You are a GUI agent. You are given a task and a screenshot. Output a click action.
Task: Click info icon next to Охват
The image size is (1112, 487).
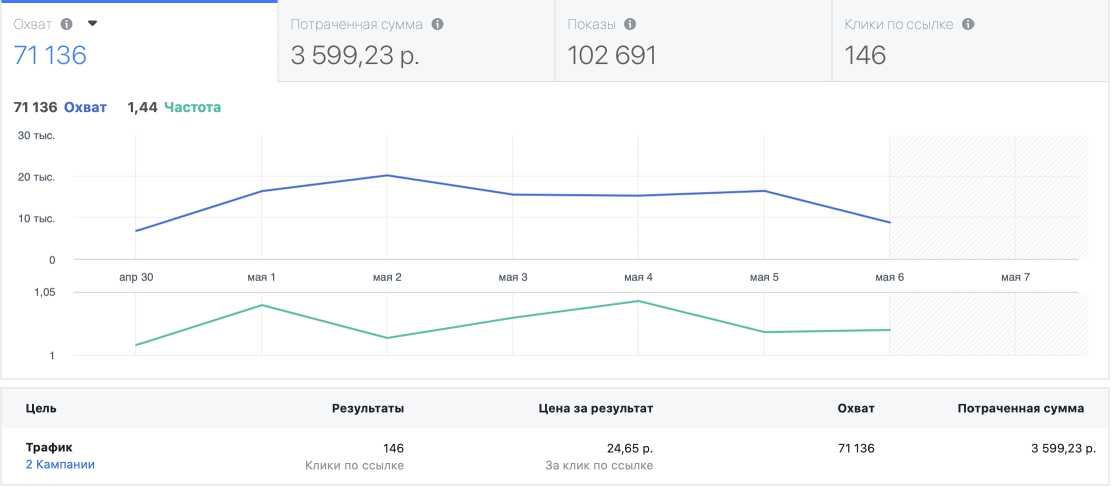tap(67, 24)
